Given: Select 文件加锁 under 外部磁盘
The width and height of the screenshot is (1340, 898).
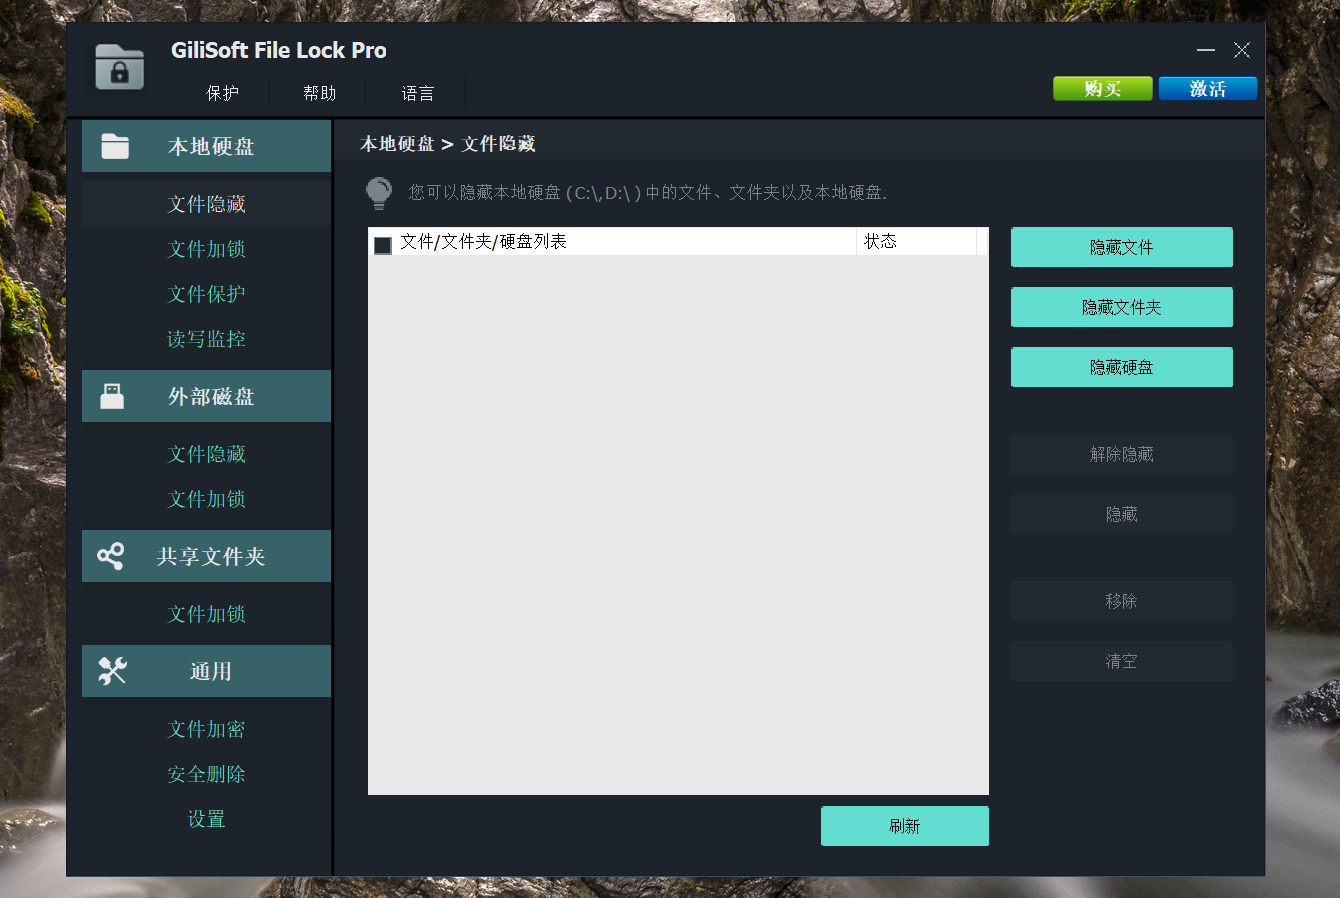Looking at the screenshot, I should pos(206,499).
